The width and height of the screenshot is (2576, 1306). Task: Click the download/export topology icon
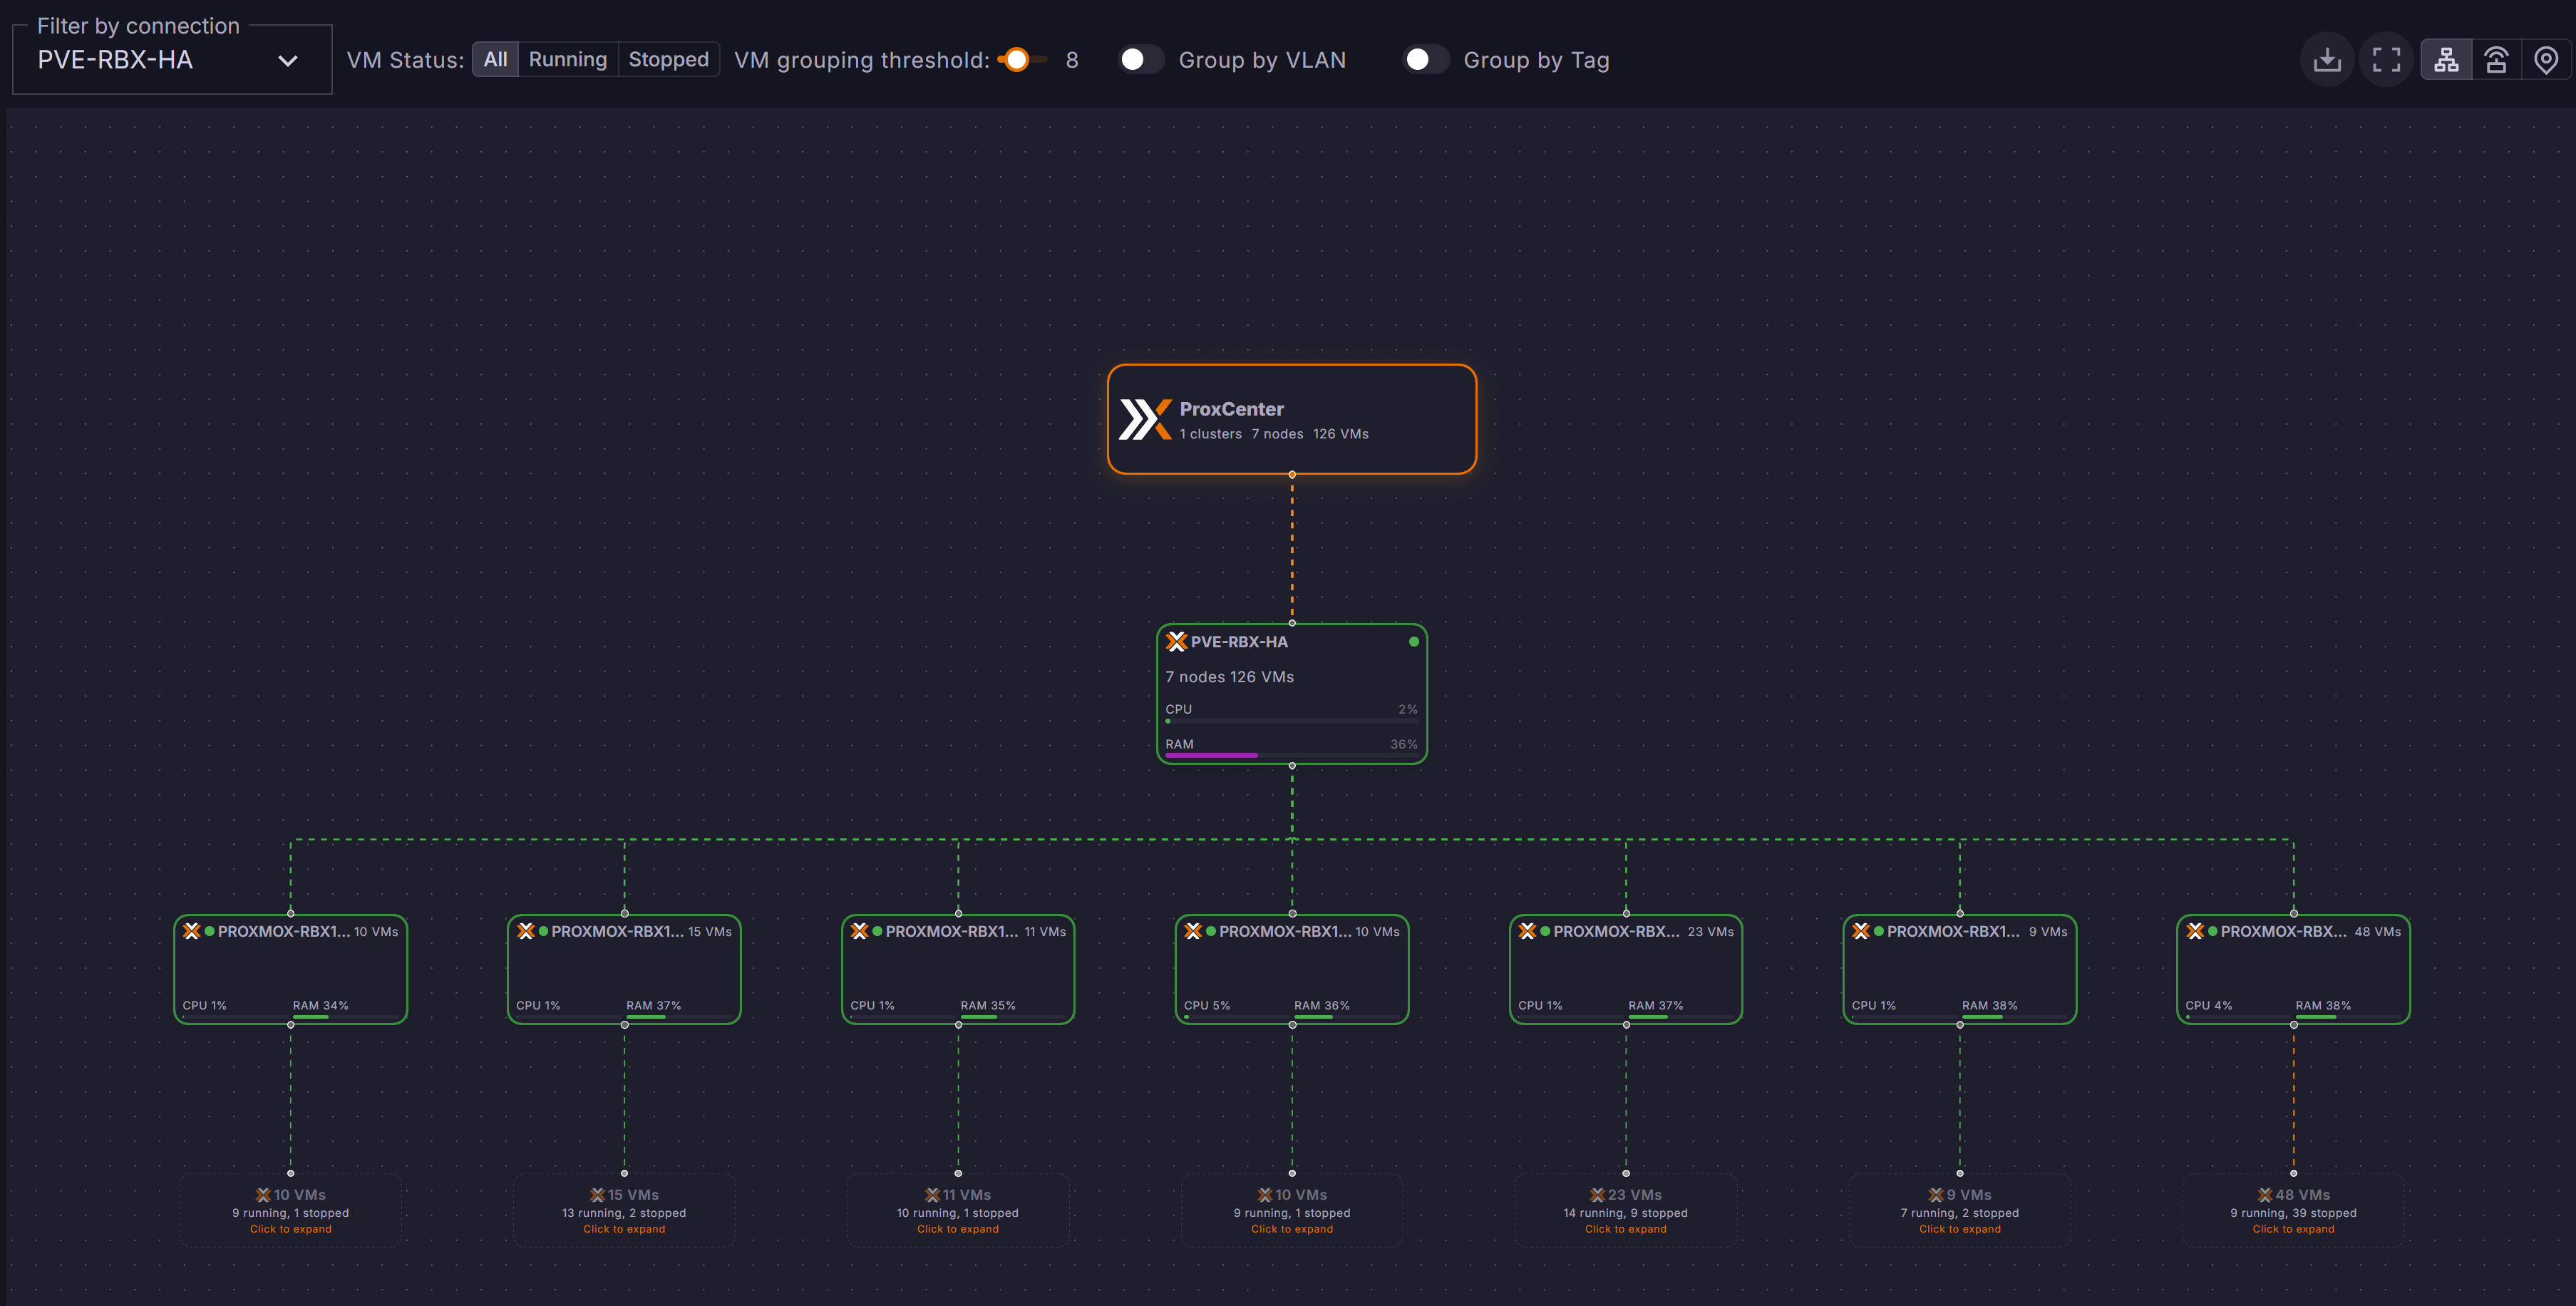pos(2327,59)
